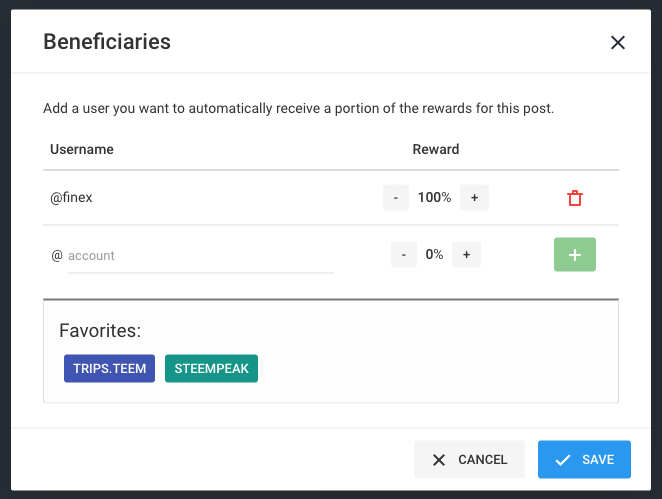The image size is (662, 499).
Task: Click the Beneficiaries dialog title
Action: [x=107, y=42]
